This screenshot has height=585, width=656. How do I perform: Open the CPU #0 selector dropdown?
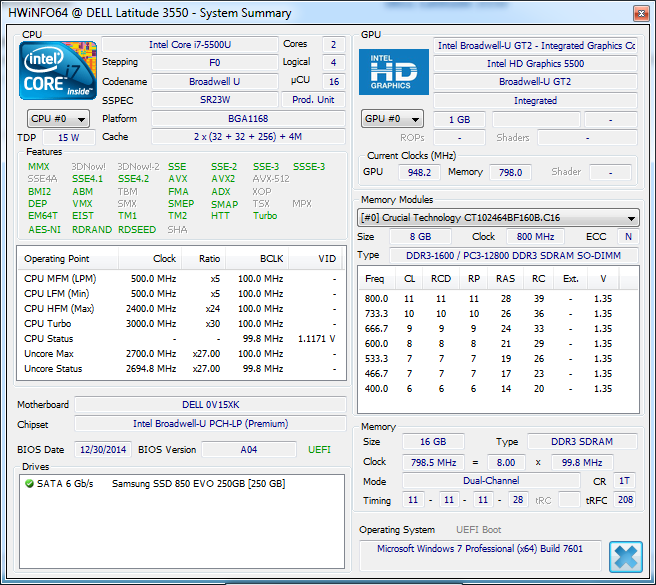coord(58,119)
